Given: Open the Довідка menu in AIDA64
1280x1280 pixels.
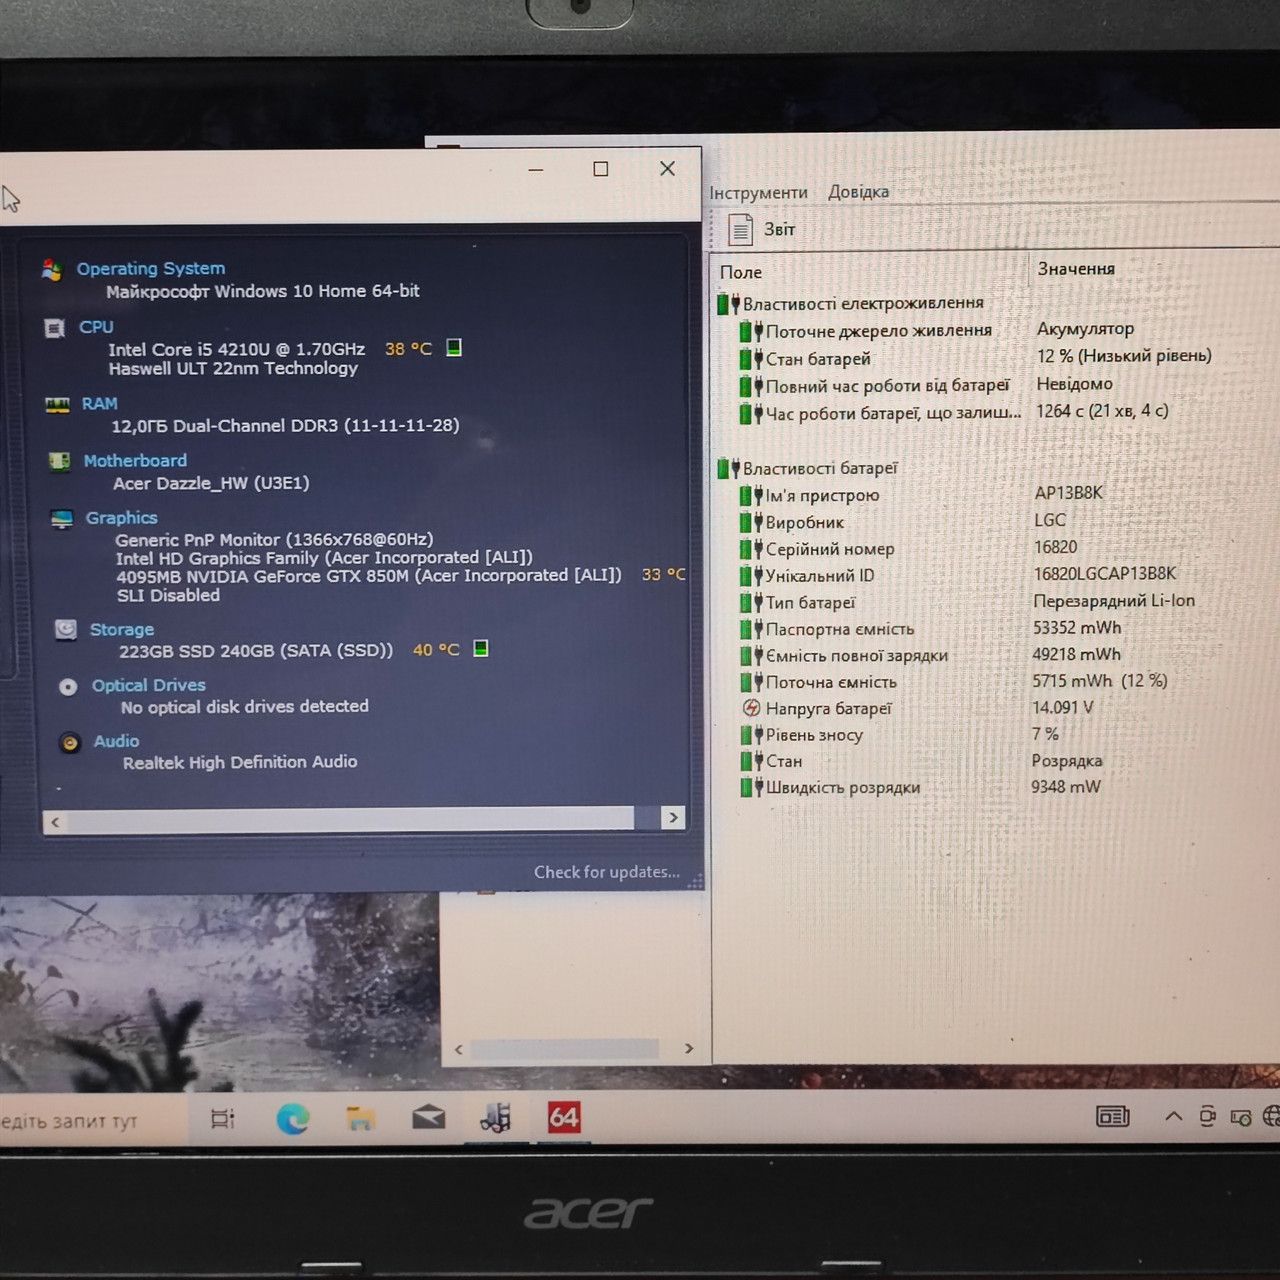Looking at the screenshot, I should pos(858,192).
